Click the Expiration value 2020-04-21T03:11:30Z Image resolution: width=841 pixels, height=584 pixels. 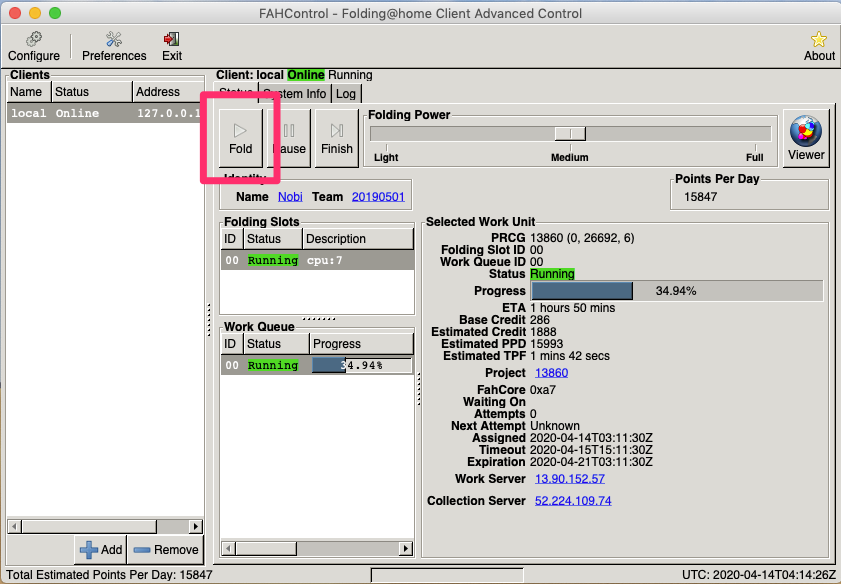pyautogui.click(x=591, y=462)
